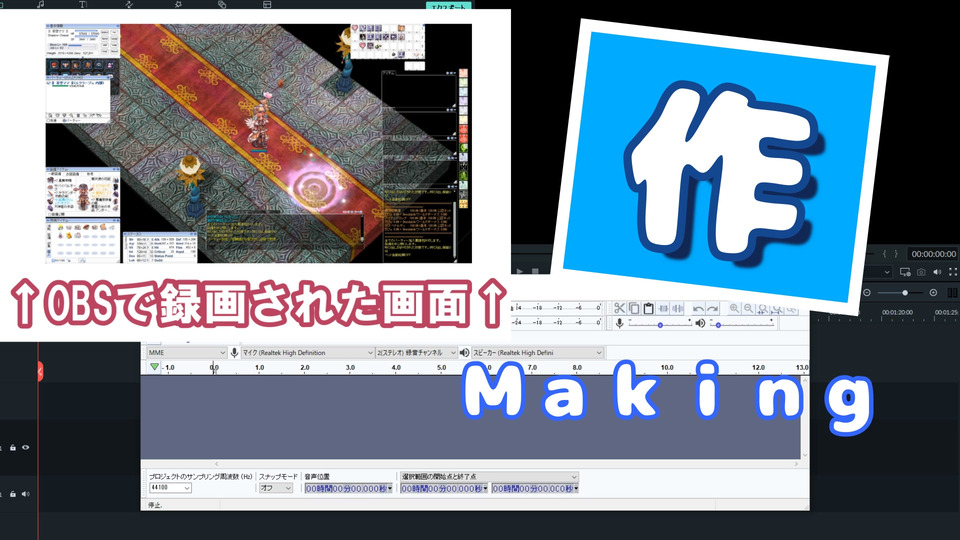Undo the last action in Audacity

coord(698,309)
